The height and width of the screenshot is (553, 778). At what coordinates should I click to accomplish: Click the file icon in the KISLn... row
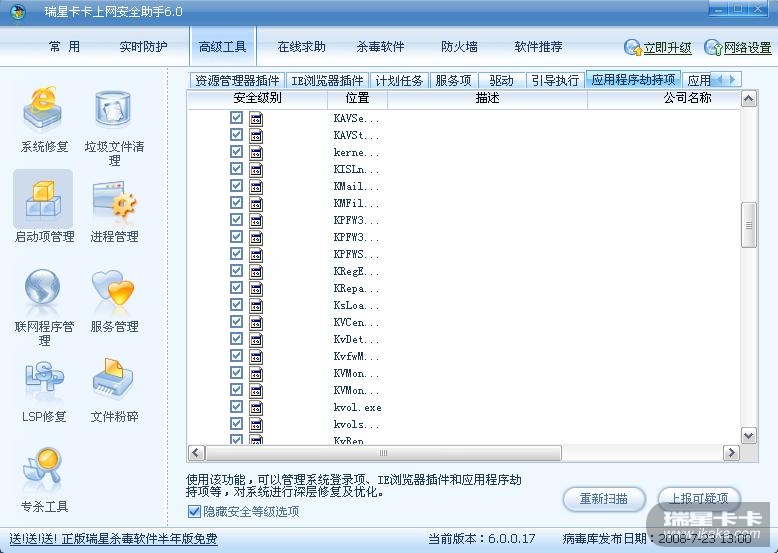256,170
